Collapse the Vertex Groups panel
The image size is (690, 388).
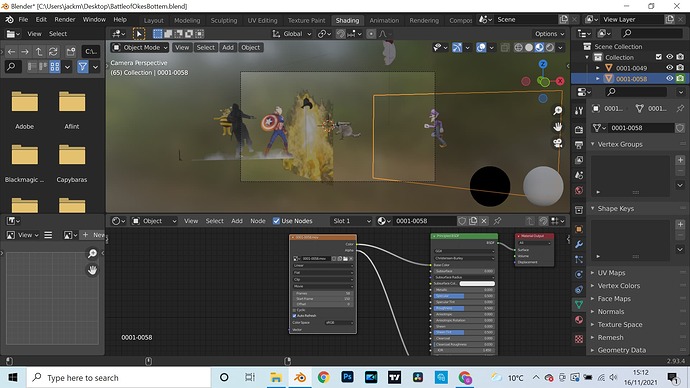pyautogui.click(x=593, y=144)
